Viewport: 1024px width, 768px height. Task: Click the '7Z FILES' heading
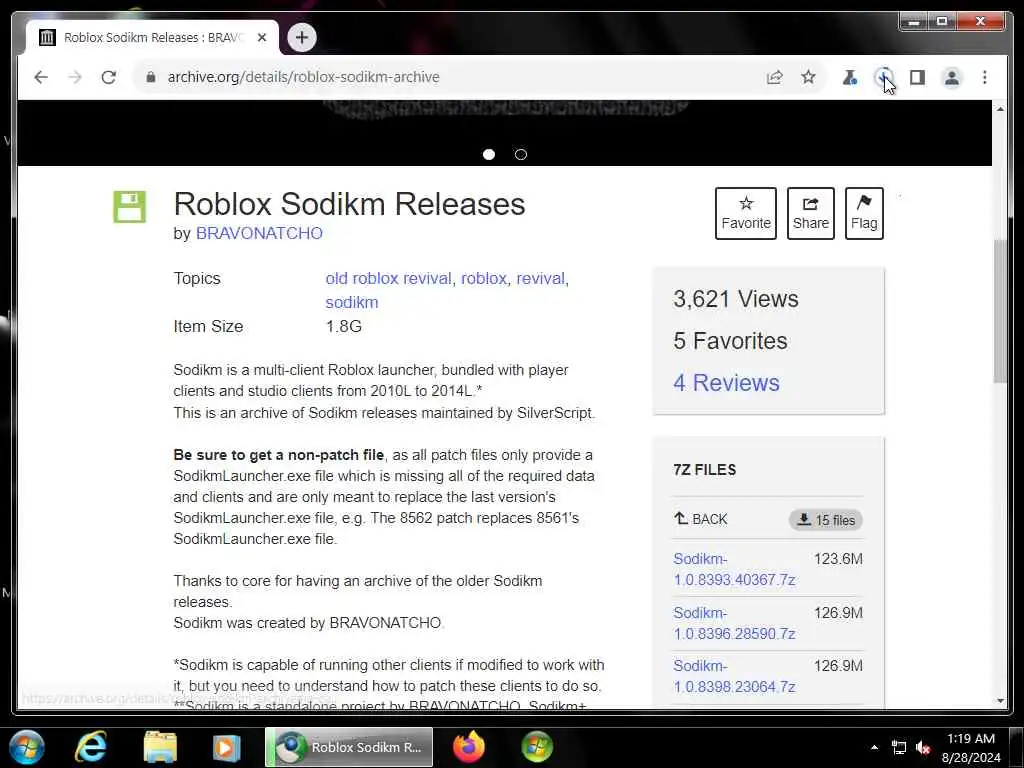tap(705, 470)
